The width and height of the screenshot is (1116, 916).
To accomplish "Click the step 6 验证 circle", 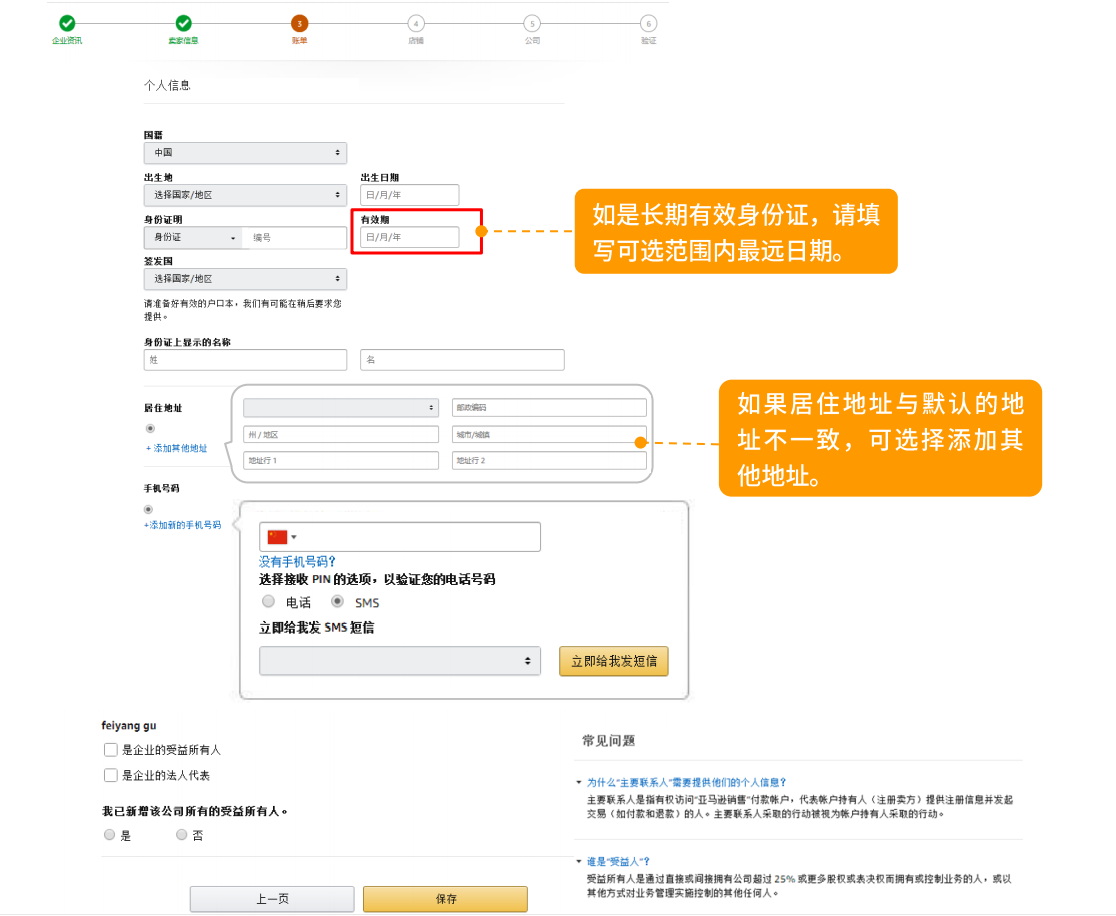I will click(x=648, y=23).
